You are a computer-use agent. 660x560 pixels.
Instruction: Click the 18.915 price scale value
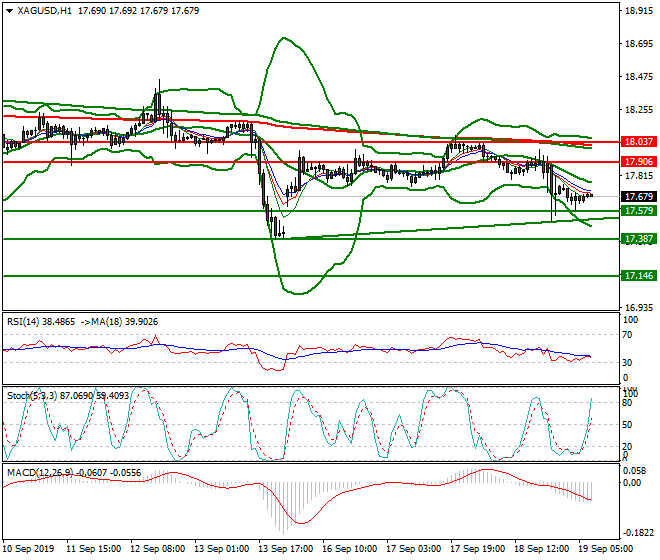tap(639, 11)
